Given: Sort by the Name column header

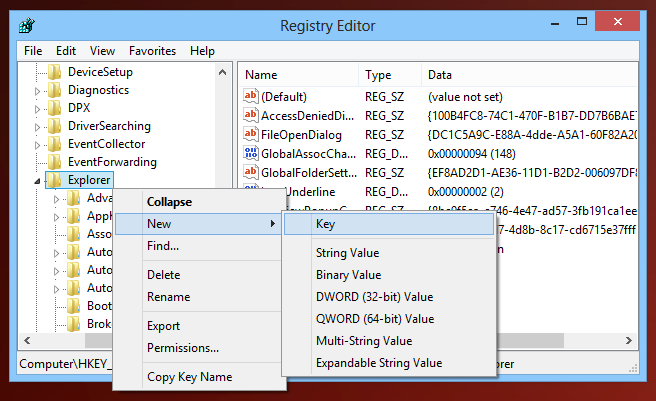Looking at the screenshot, I should coord(298,75).
